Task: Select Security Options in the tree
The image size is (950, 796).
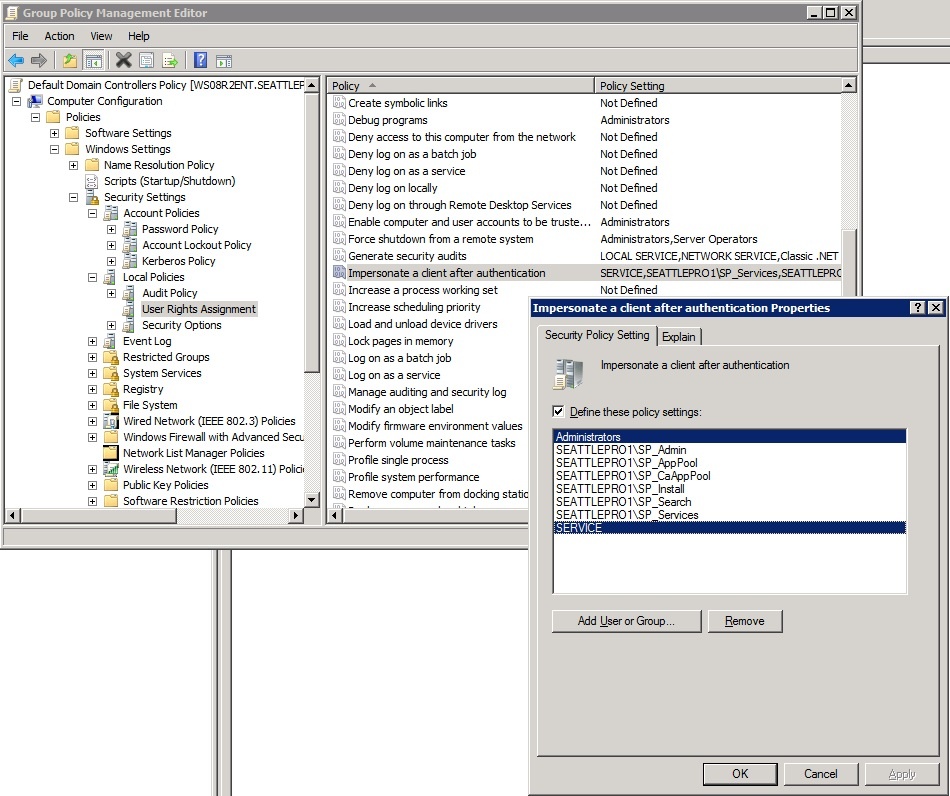Action: click(181, 325)
